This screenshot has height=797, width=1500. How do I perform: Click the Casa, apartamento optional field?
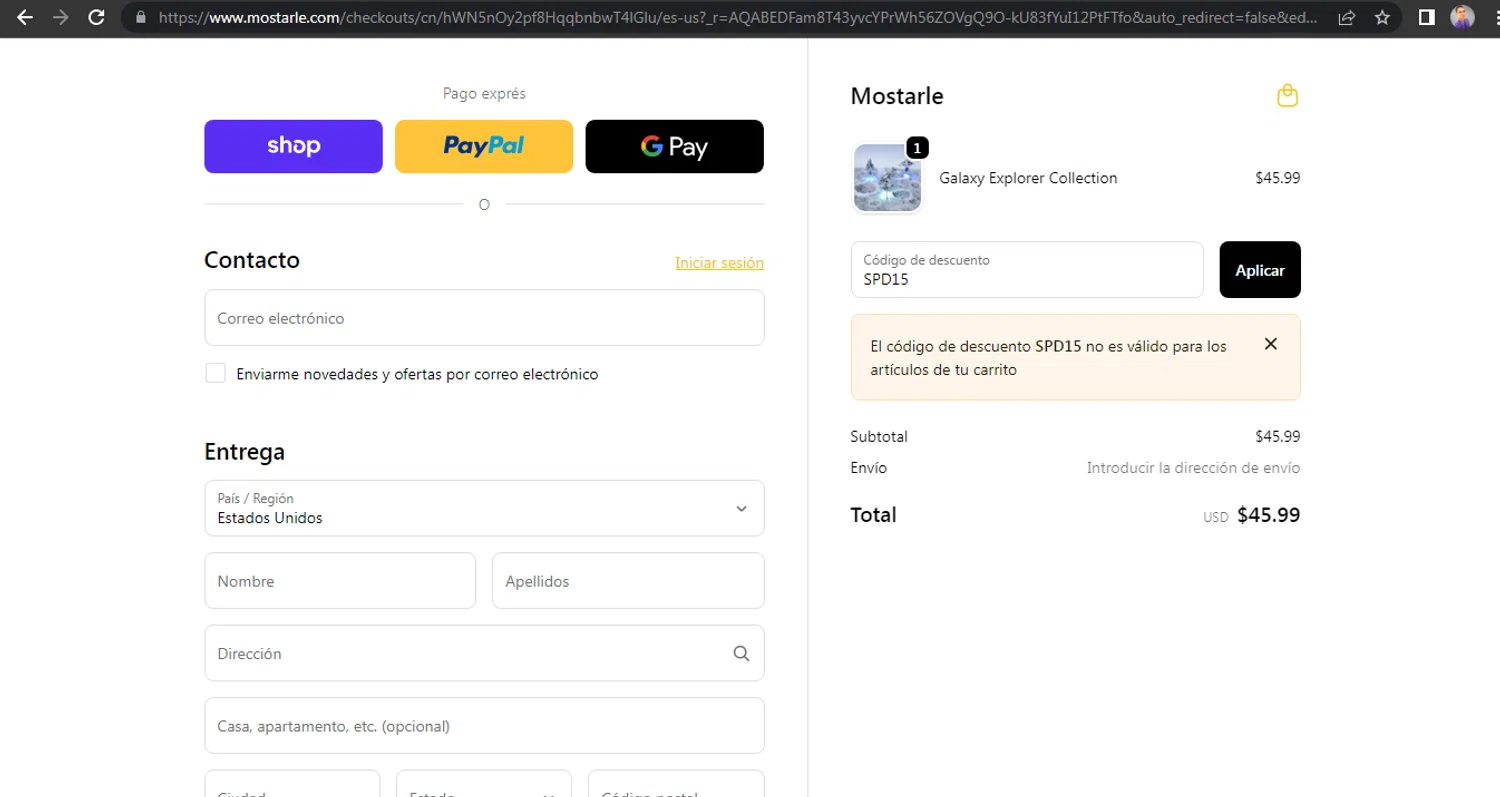pyautogui.click(x=484, y=726)
